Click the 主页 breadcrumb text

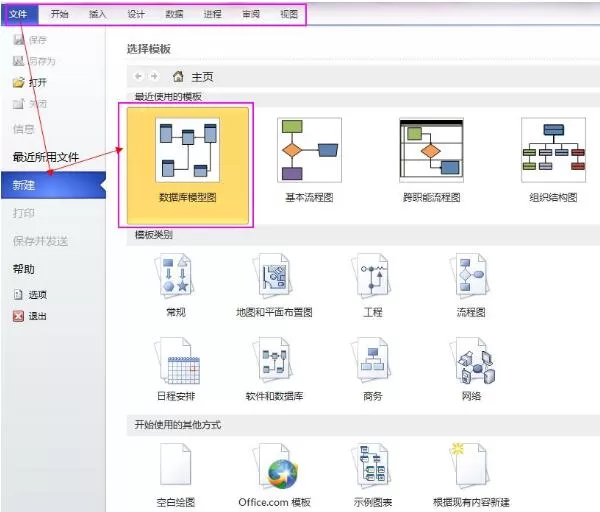(202, 77)
